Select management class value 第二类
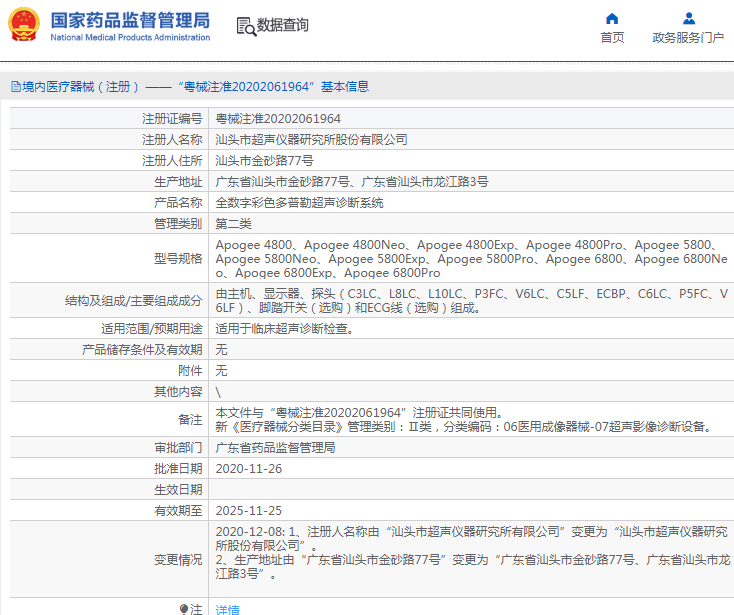 (234, 224)
